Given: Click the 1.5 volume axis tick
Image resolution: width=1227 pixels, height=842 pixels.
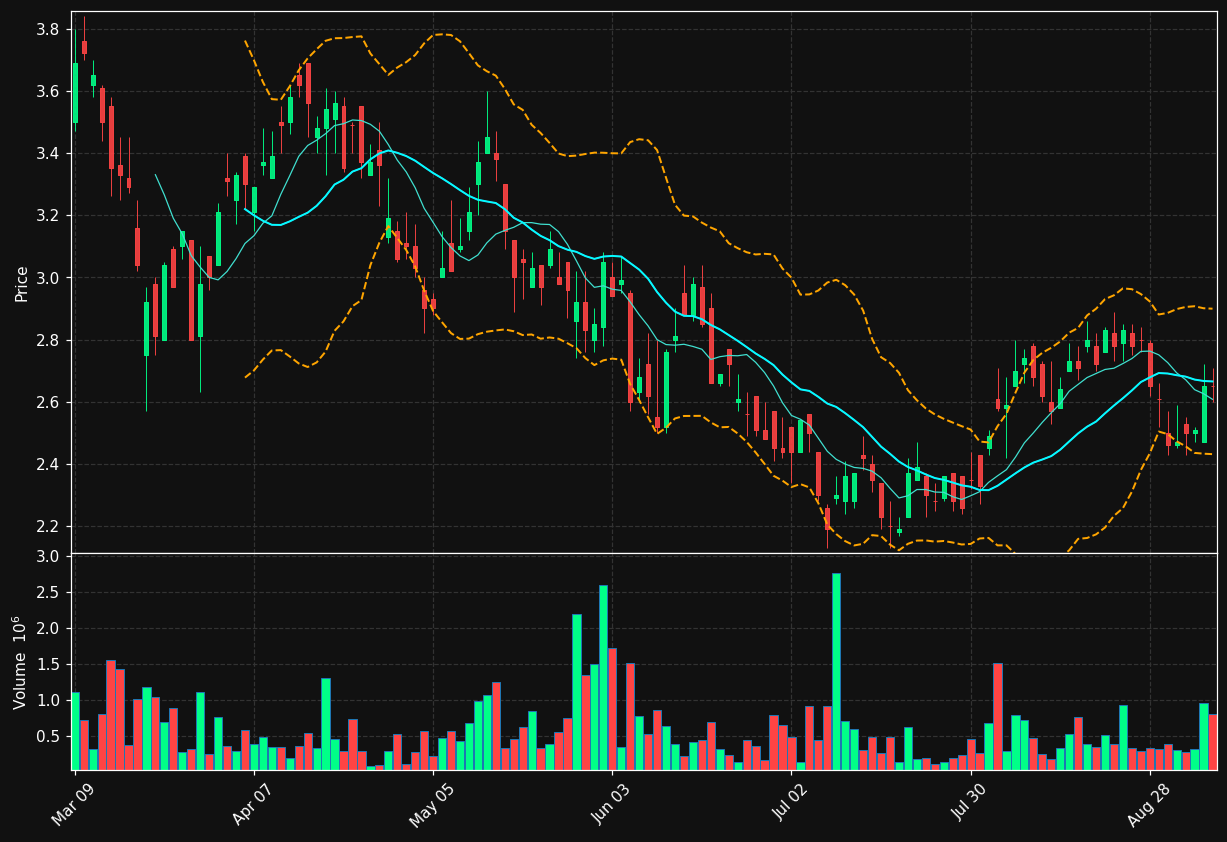Looking at the screenshot, I should coord(50,665).
